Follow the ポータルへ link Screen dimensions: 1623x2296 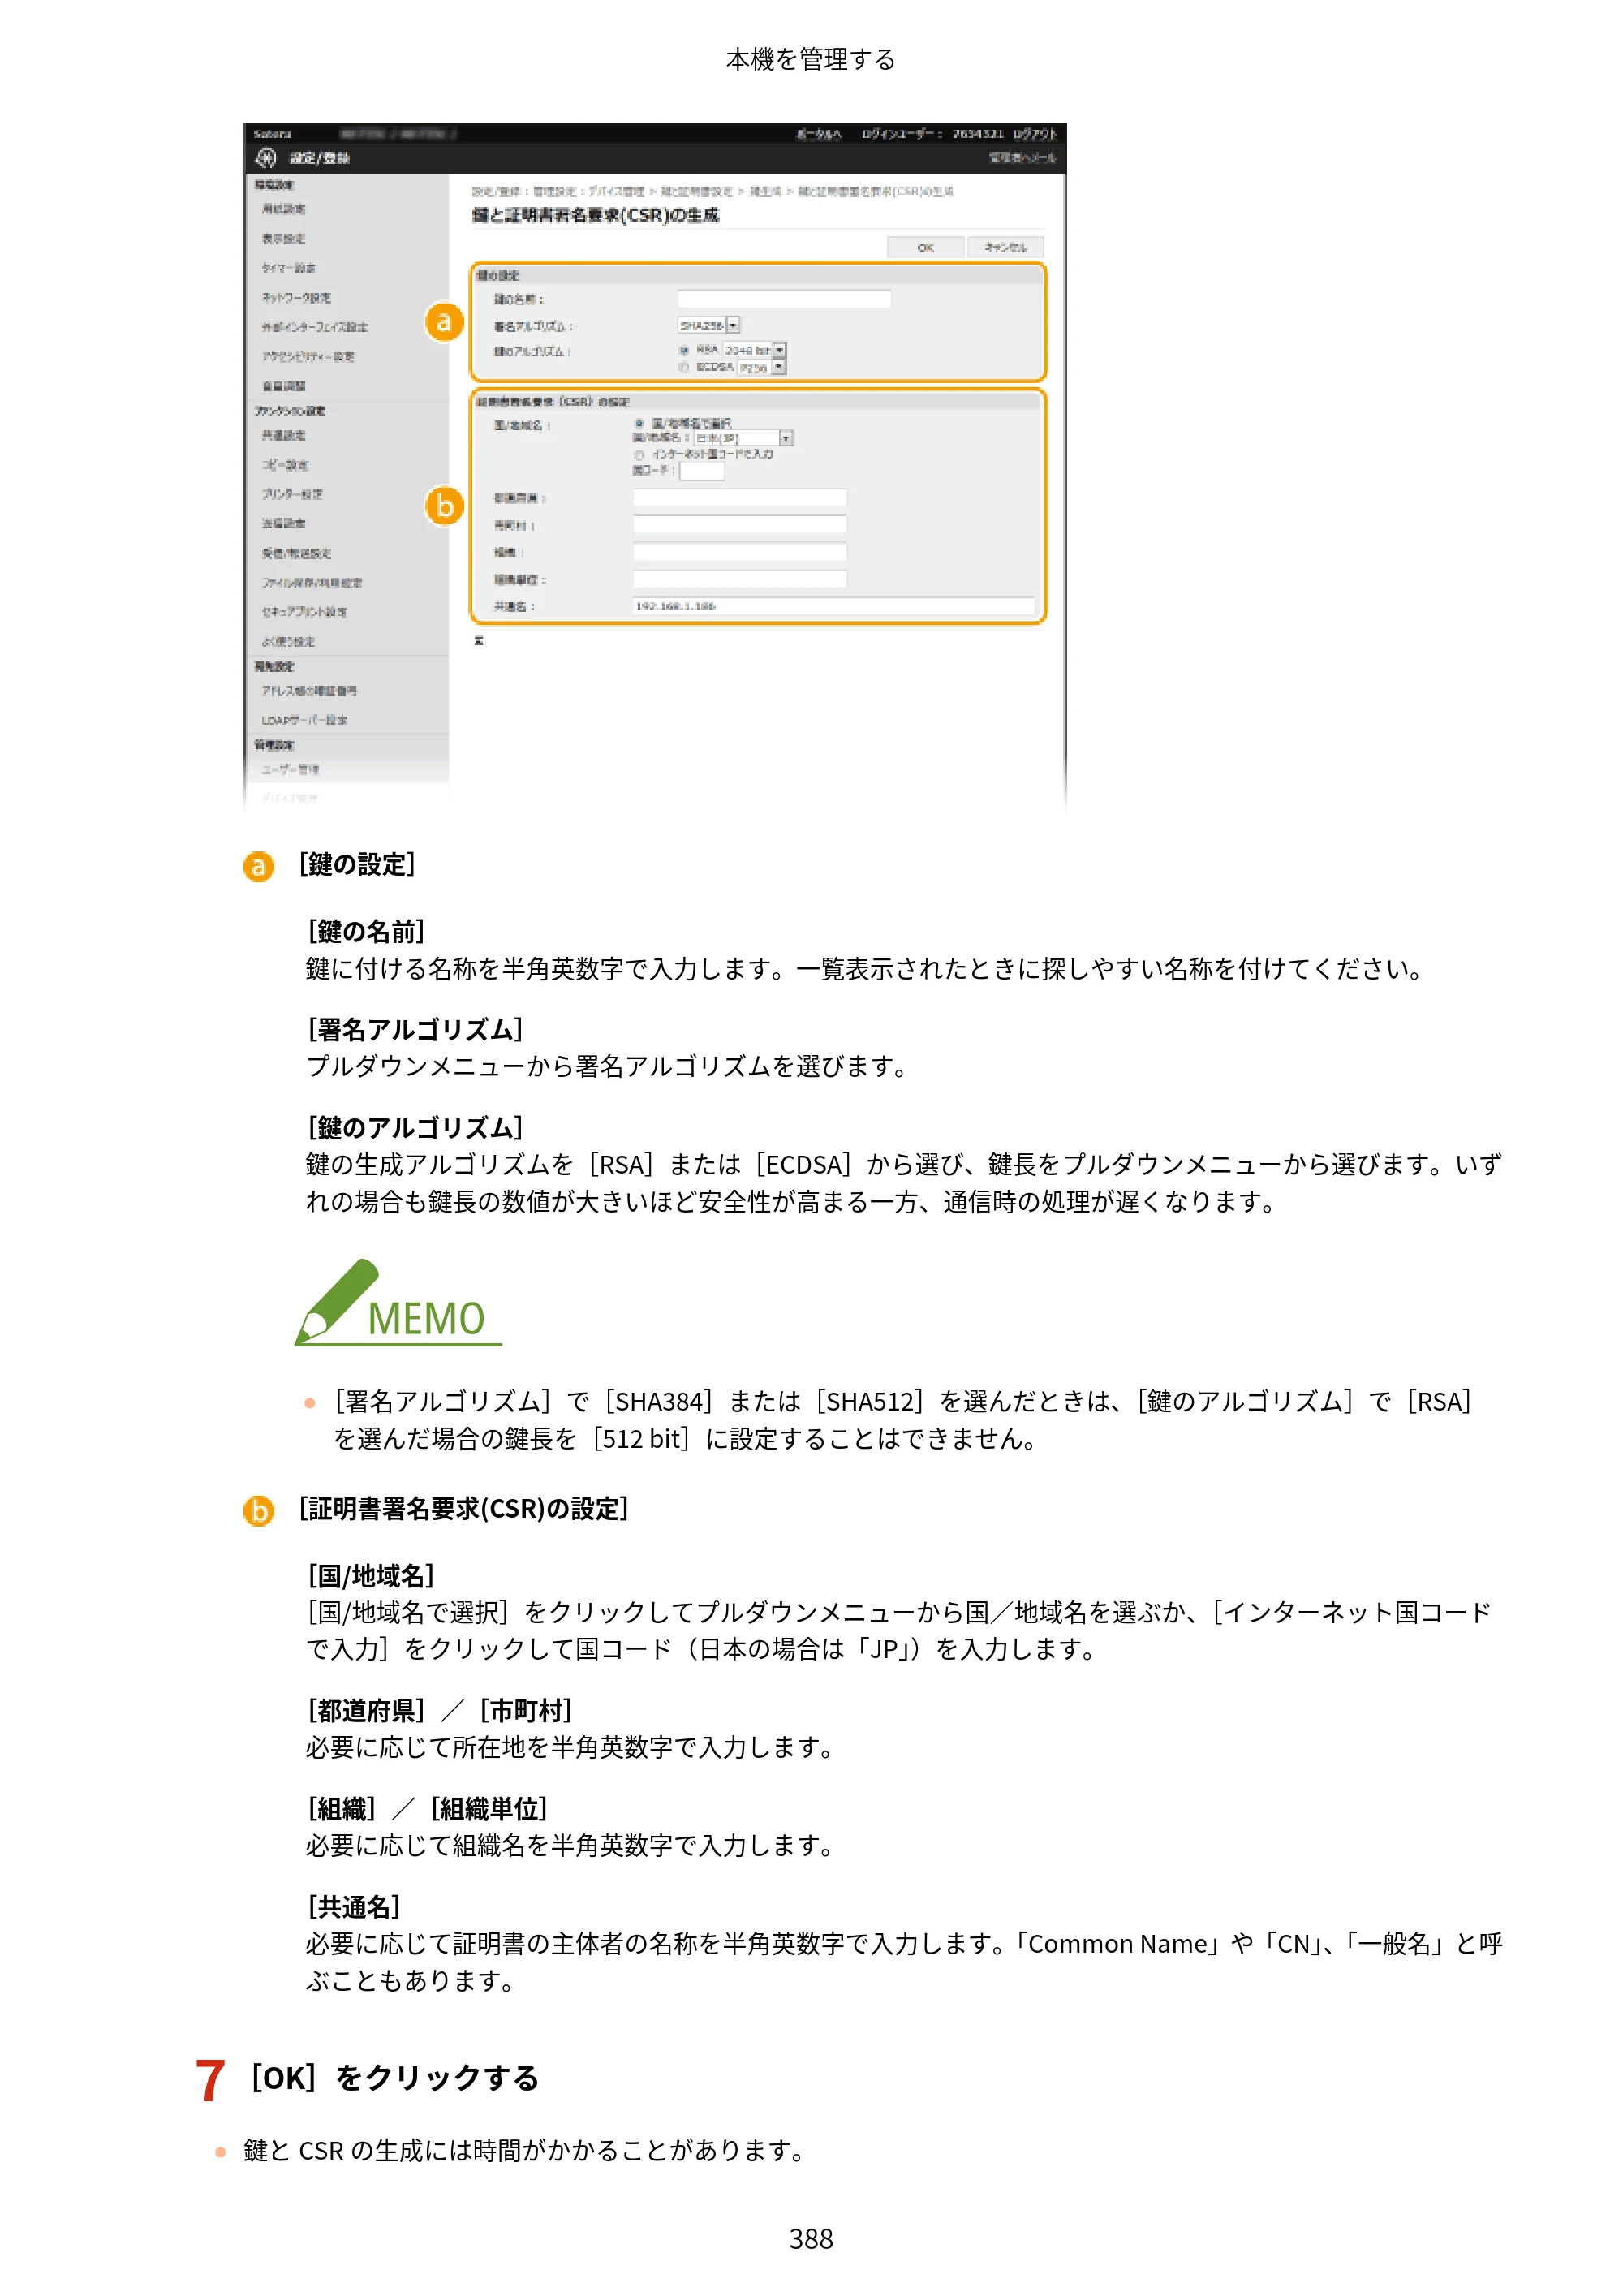819,134
